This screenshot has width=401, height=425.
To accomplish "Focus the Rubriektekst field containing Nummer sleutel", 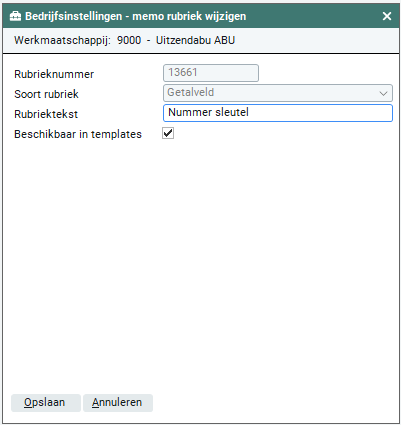I will pyautogui.click(x=278, y=113).
